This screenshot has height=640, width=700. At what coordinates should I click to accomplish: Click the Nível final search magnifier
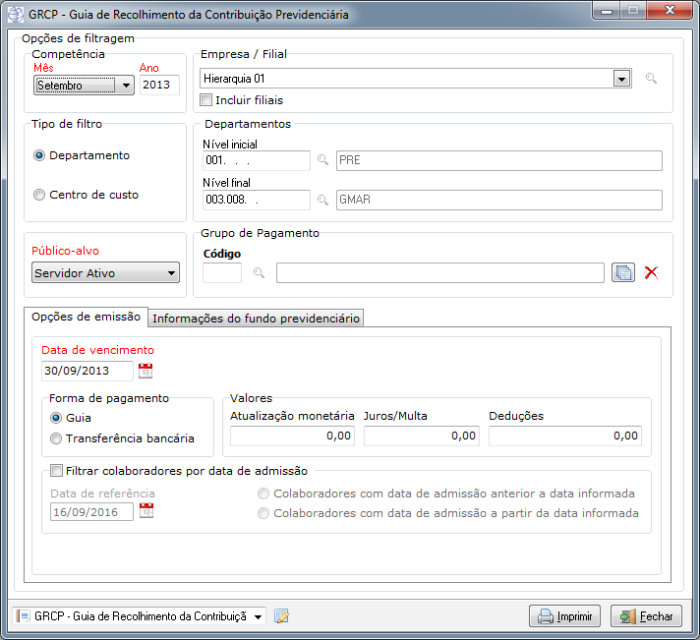click(323, 200)
